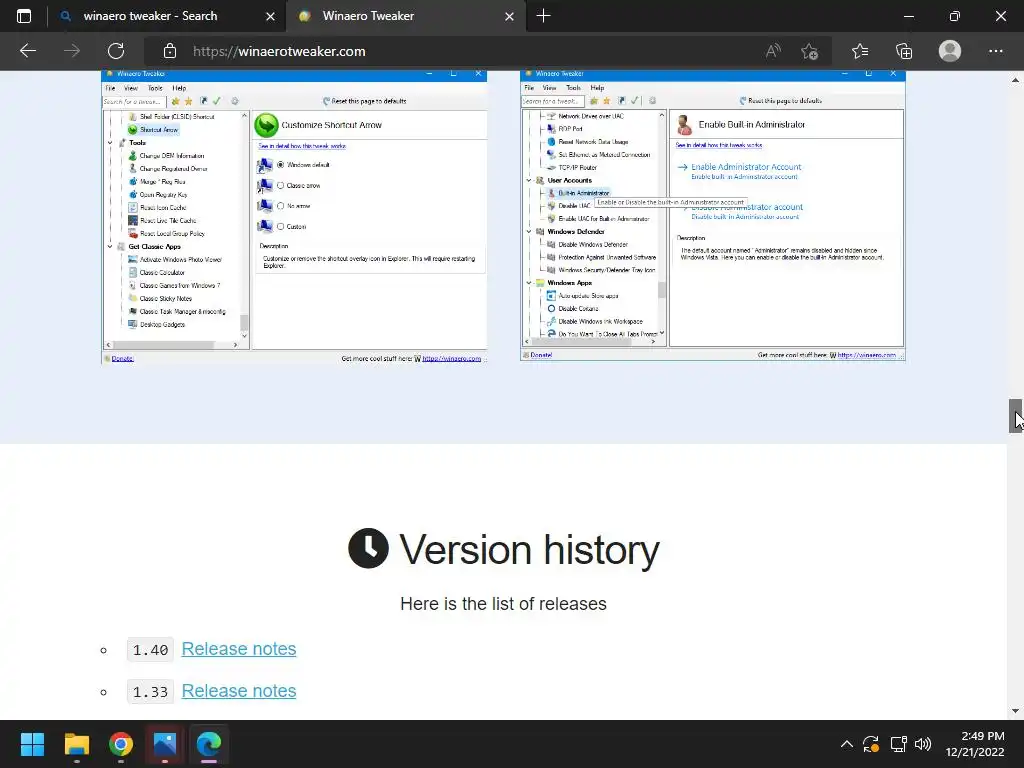This screenshot has width=1024, height=768.
Task: Select Disable Cortana item in right screenshot
Action: click(573, 308)
